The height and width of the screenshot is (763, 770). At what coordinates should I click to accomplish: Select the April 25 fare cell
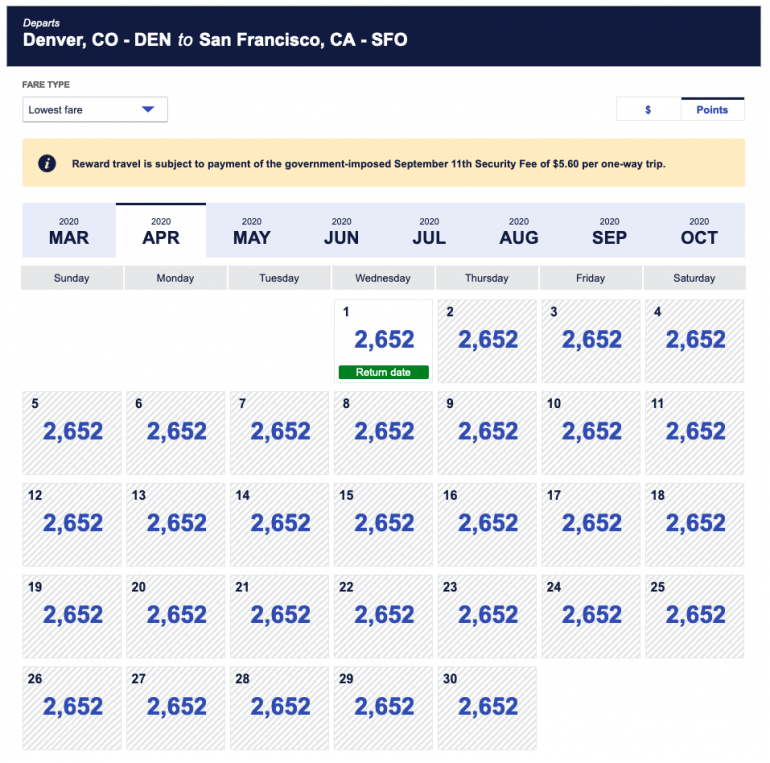click(x=695, y=616)
